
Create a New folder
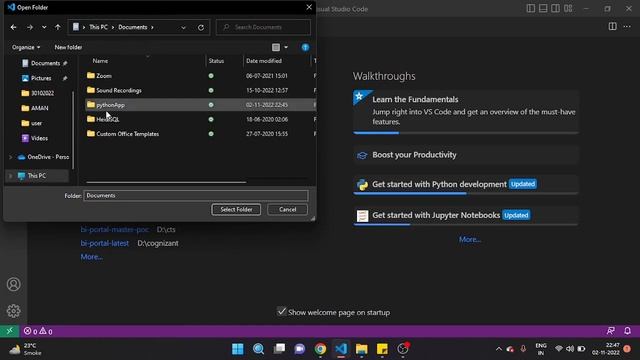point(69,47)
